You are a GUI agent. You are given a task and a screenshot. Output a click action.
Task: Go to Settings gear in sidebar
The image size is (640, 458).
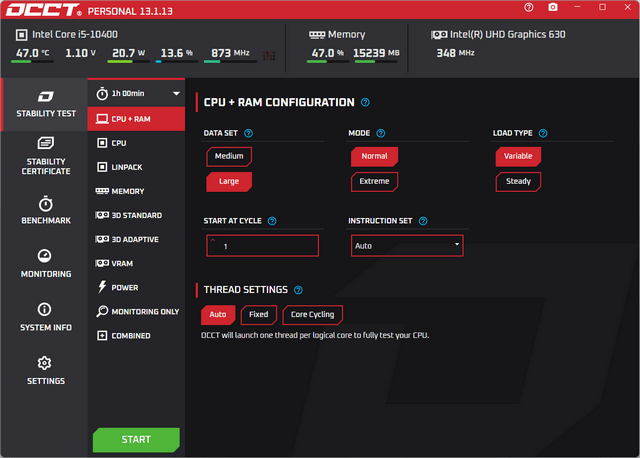coord(45,370)
